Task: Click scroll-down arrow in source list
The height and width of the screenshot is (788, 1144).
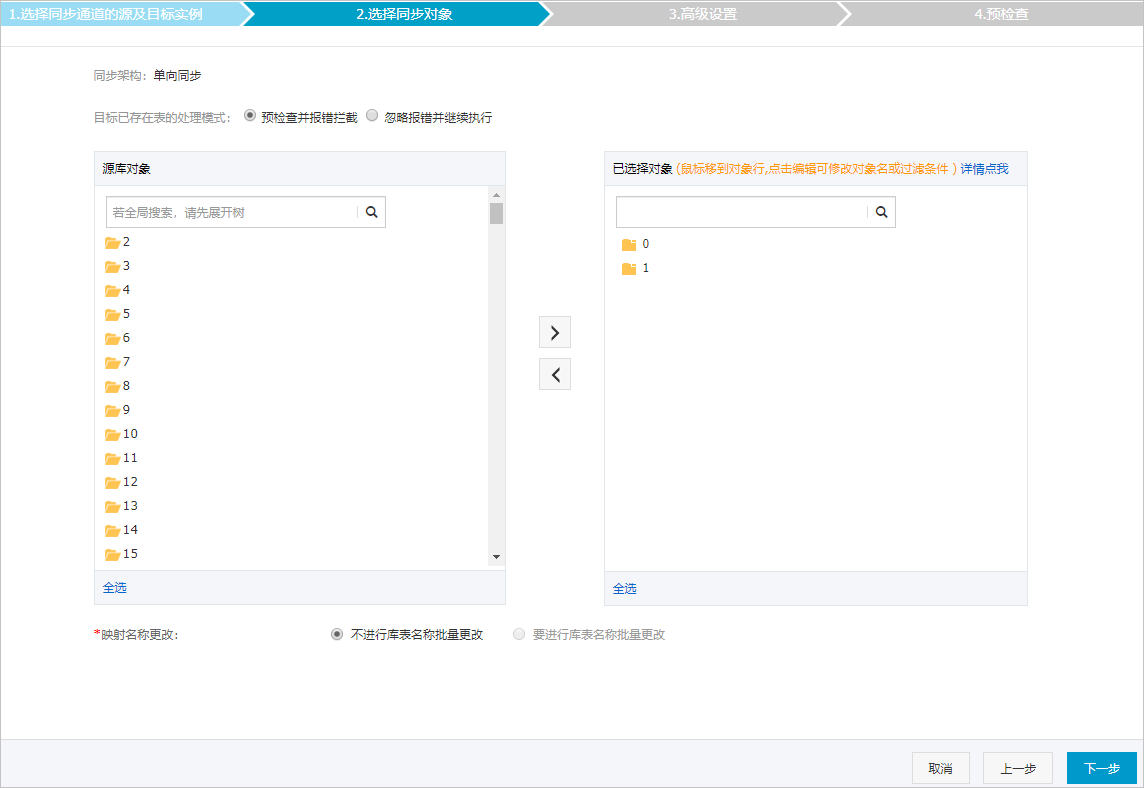Action: (497, 557)
